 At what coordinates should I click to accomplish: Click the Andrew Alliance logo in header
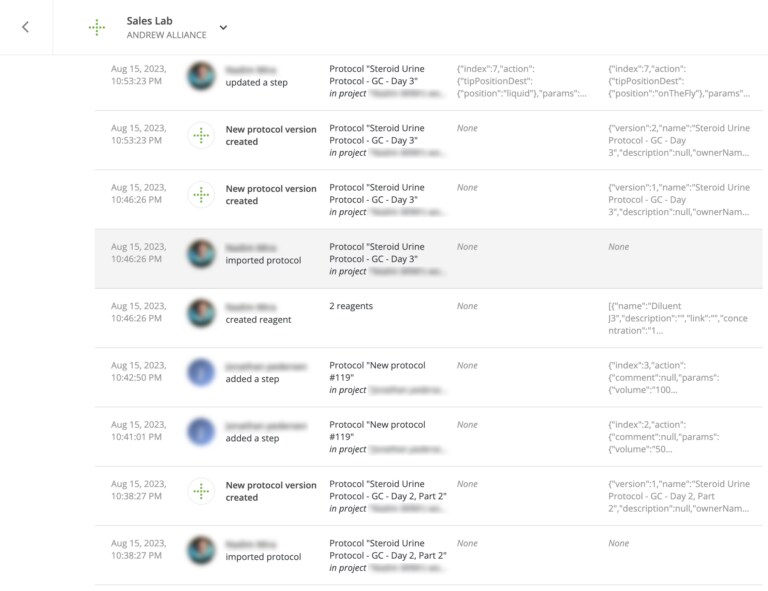pyautogui.click(x=97, y=27)
